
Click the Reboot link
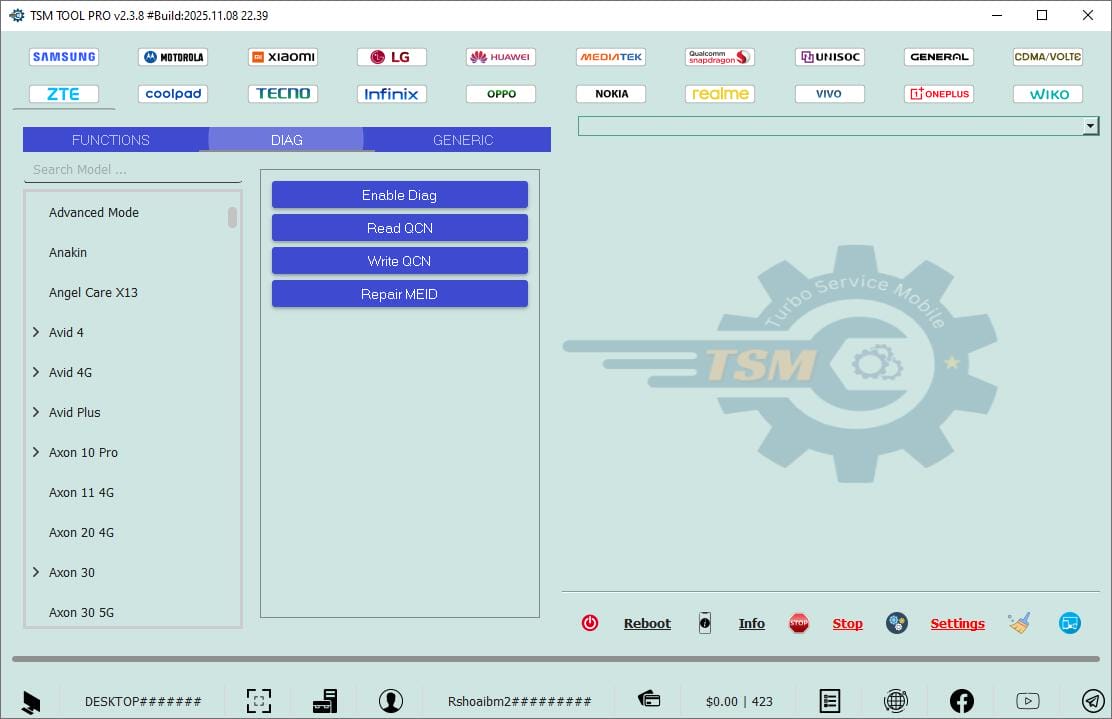[x=647, y=623]
